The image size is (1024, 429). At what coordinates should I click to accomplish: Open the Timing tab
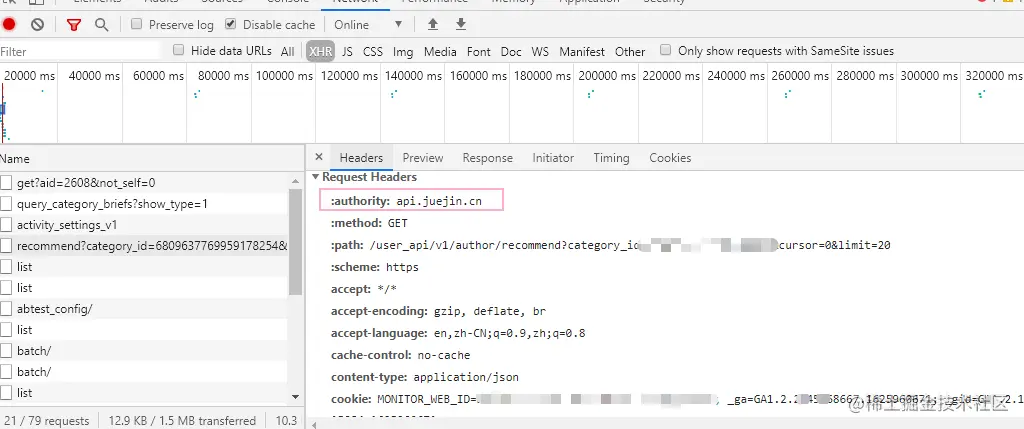tap(611, 158)
